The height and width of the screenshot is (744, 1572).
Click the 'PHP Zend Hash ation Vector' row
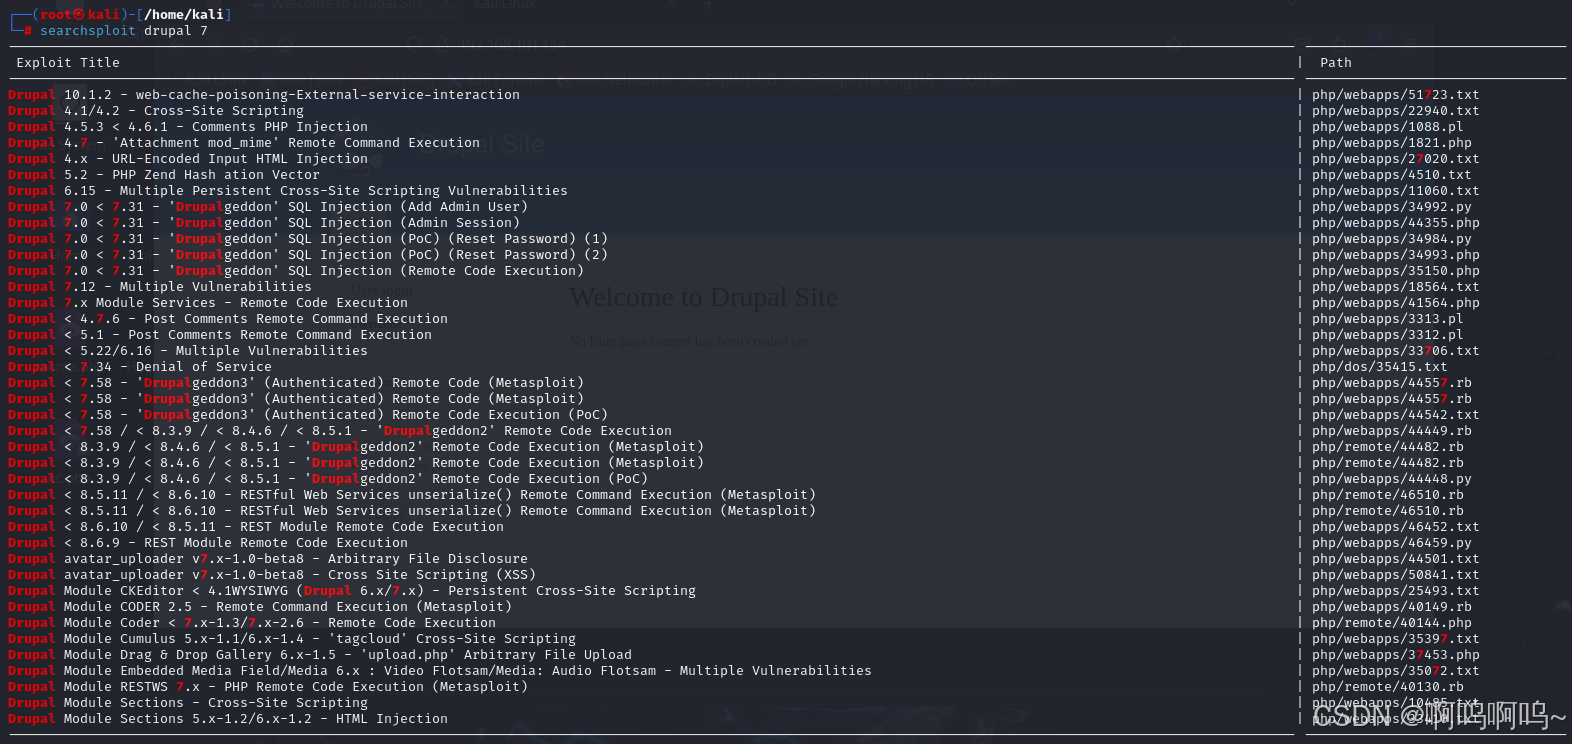[164, 175]
